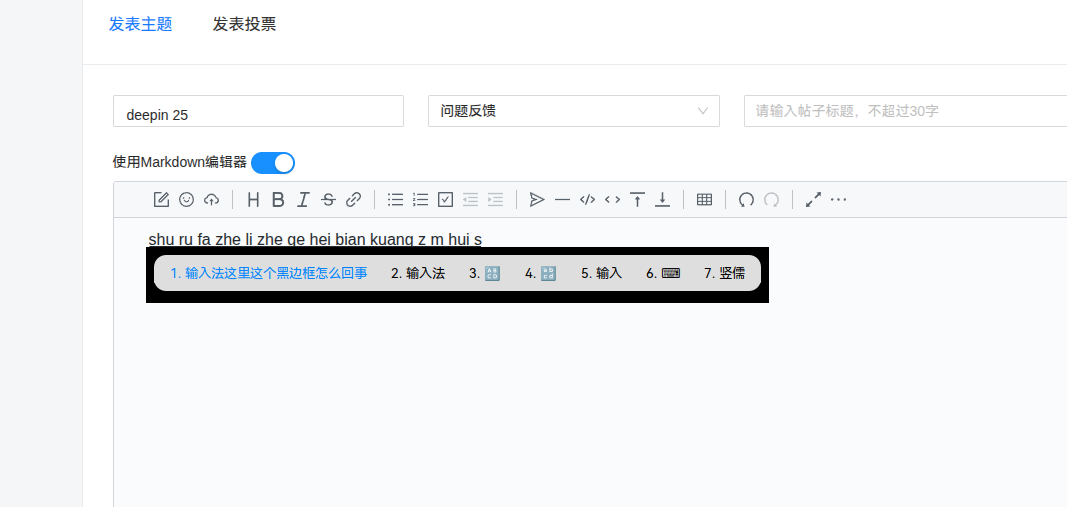Viewport: 1067px width, 507px height.
Task: Select candidate 1 输入法这里这个黑边框怎么回事
Action: 269,273
